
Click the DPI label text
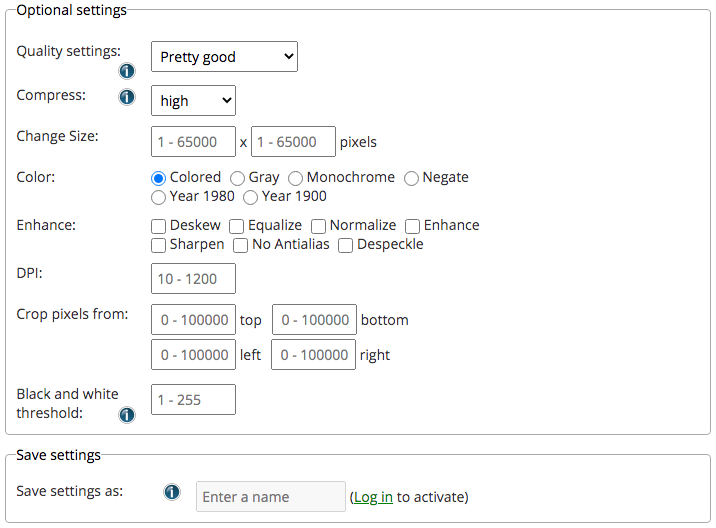[29, 273]
